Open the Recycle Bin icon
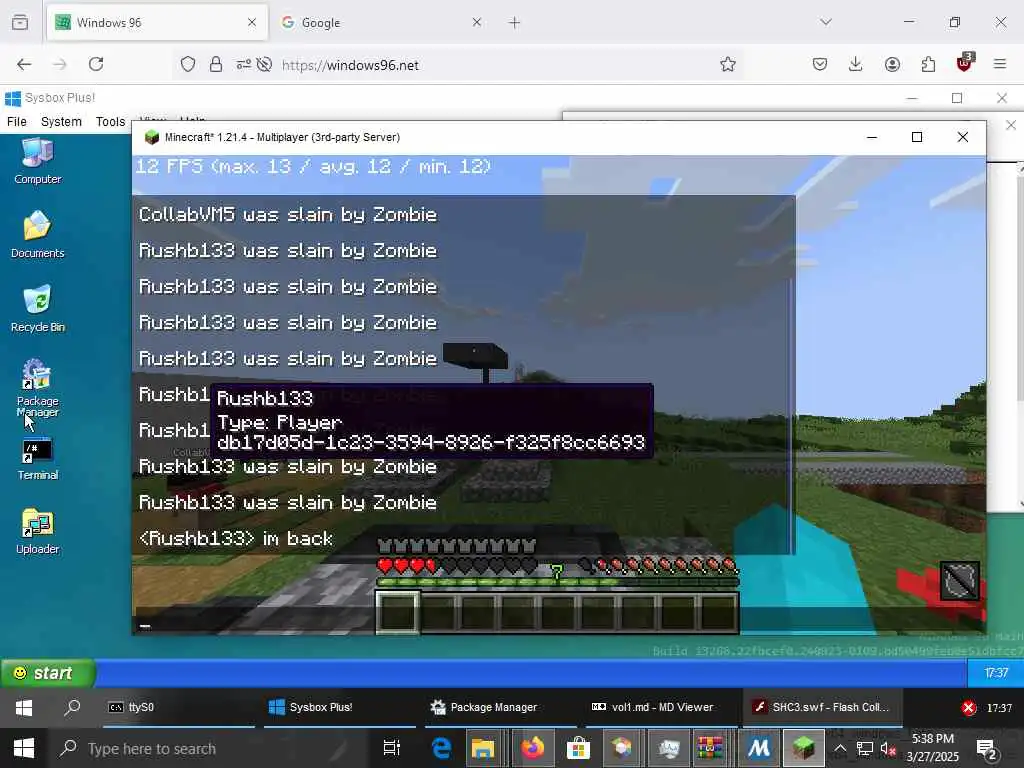The image size is (1024, 768). pyautogui.click(x=37, y=308)
